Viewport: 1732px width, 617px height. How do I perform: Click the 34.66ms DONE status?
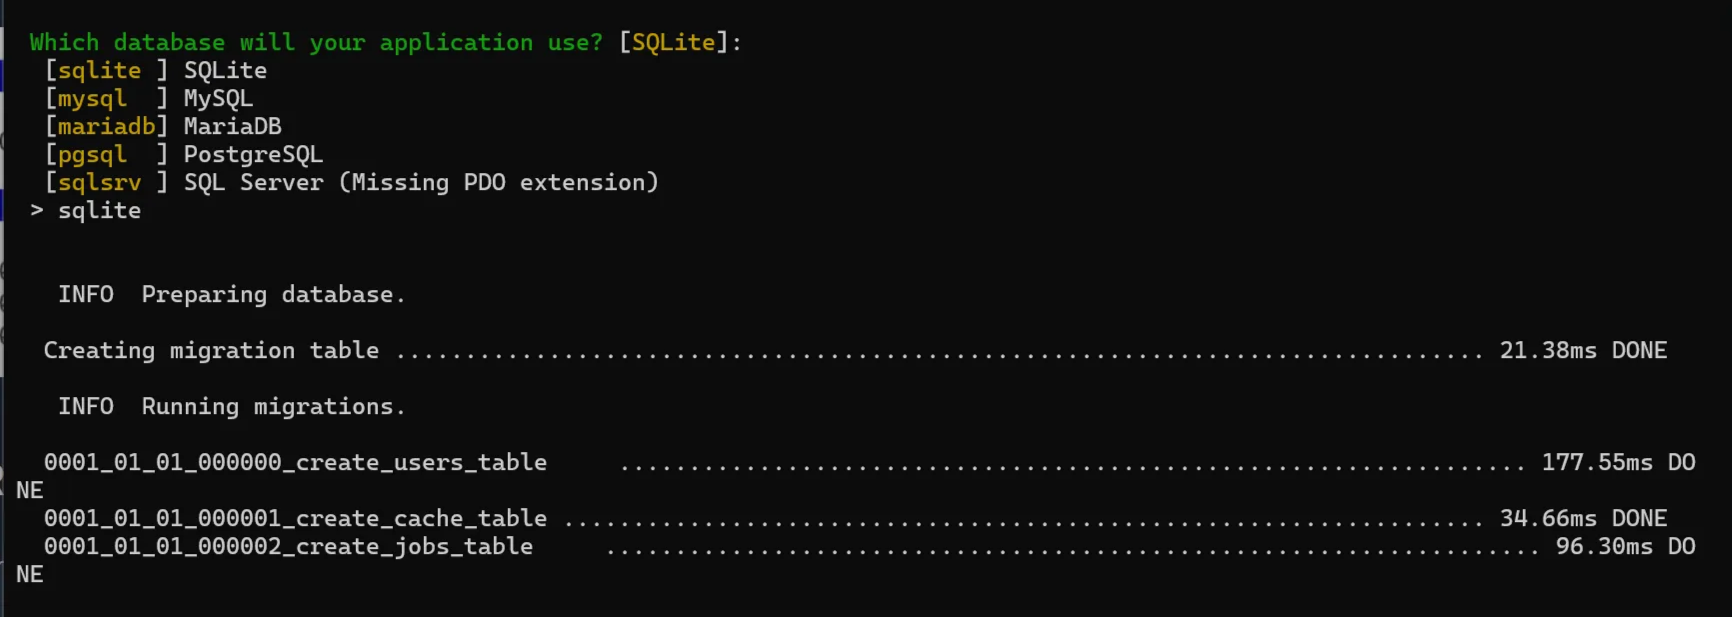point(1583,519)
